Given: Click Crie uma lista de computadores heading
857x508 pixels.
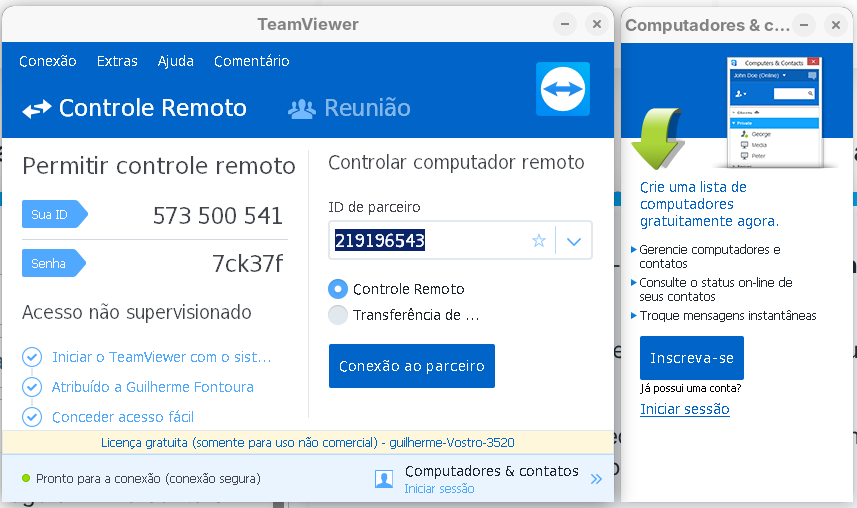Looking at the screenshot, I should click(x=709, y=204).
